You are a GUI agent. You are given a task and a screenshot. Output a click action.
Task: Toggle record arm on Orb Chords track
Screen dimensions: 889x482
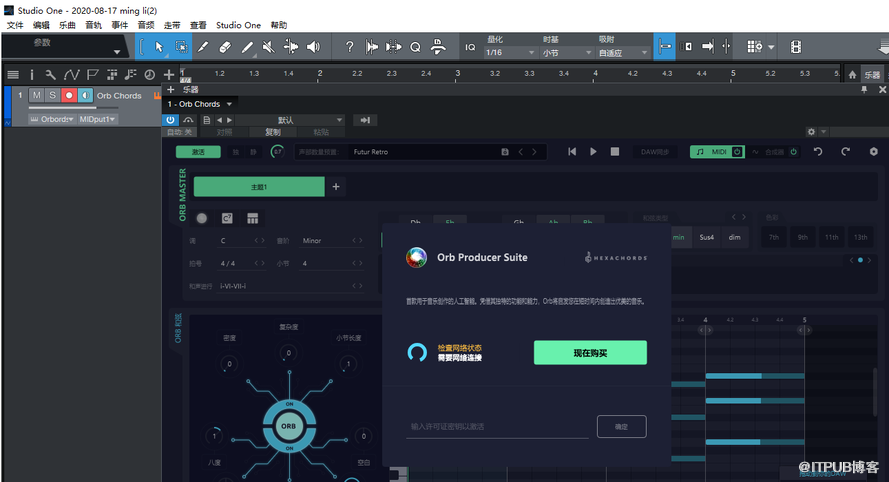[x=69, y=96]
